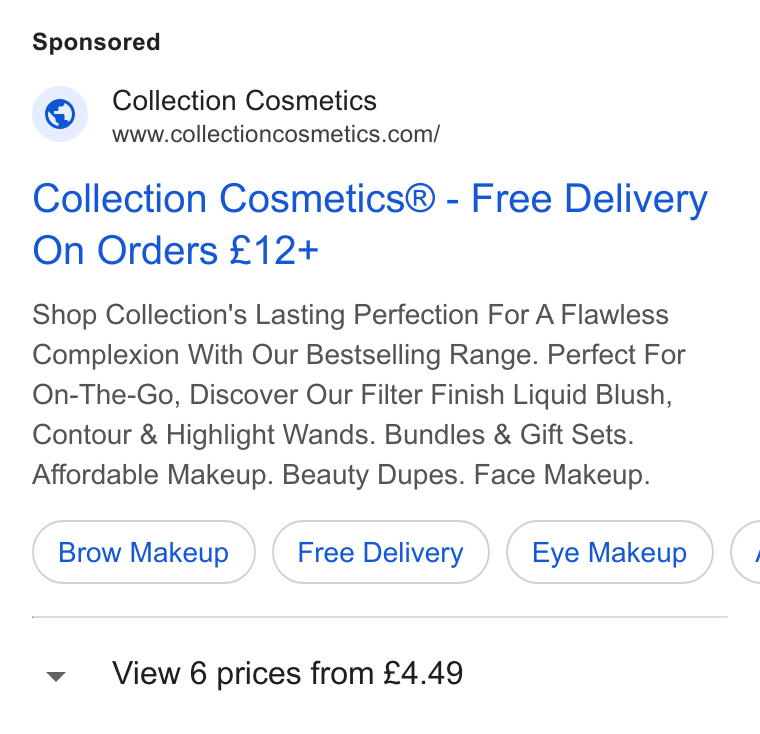The image size is (760, 734).
Task: Click 'Contour & Highlight Wands' text
Action: tap(204, 434)
